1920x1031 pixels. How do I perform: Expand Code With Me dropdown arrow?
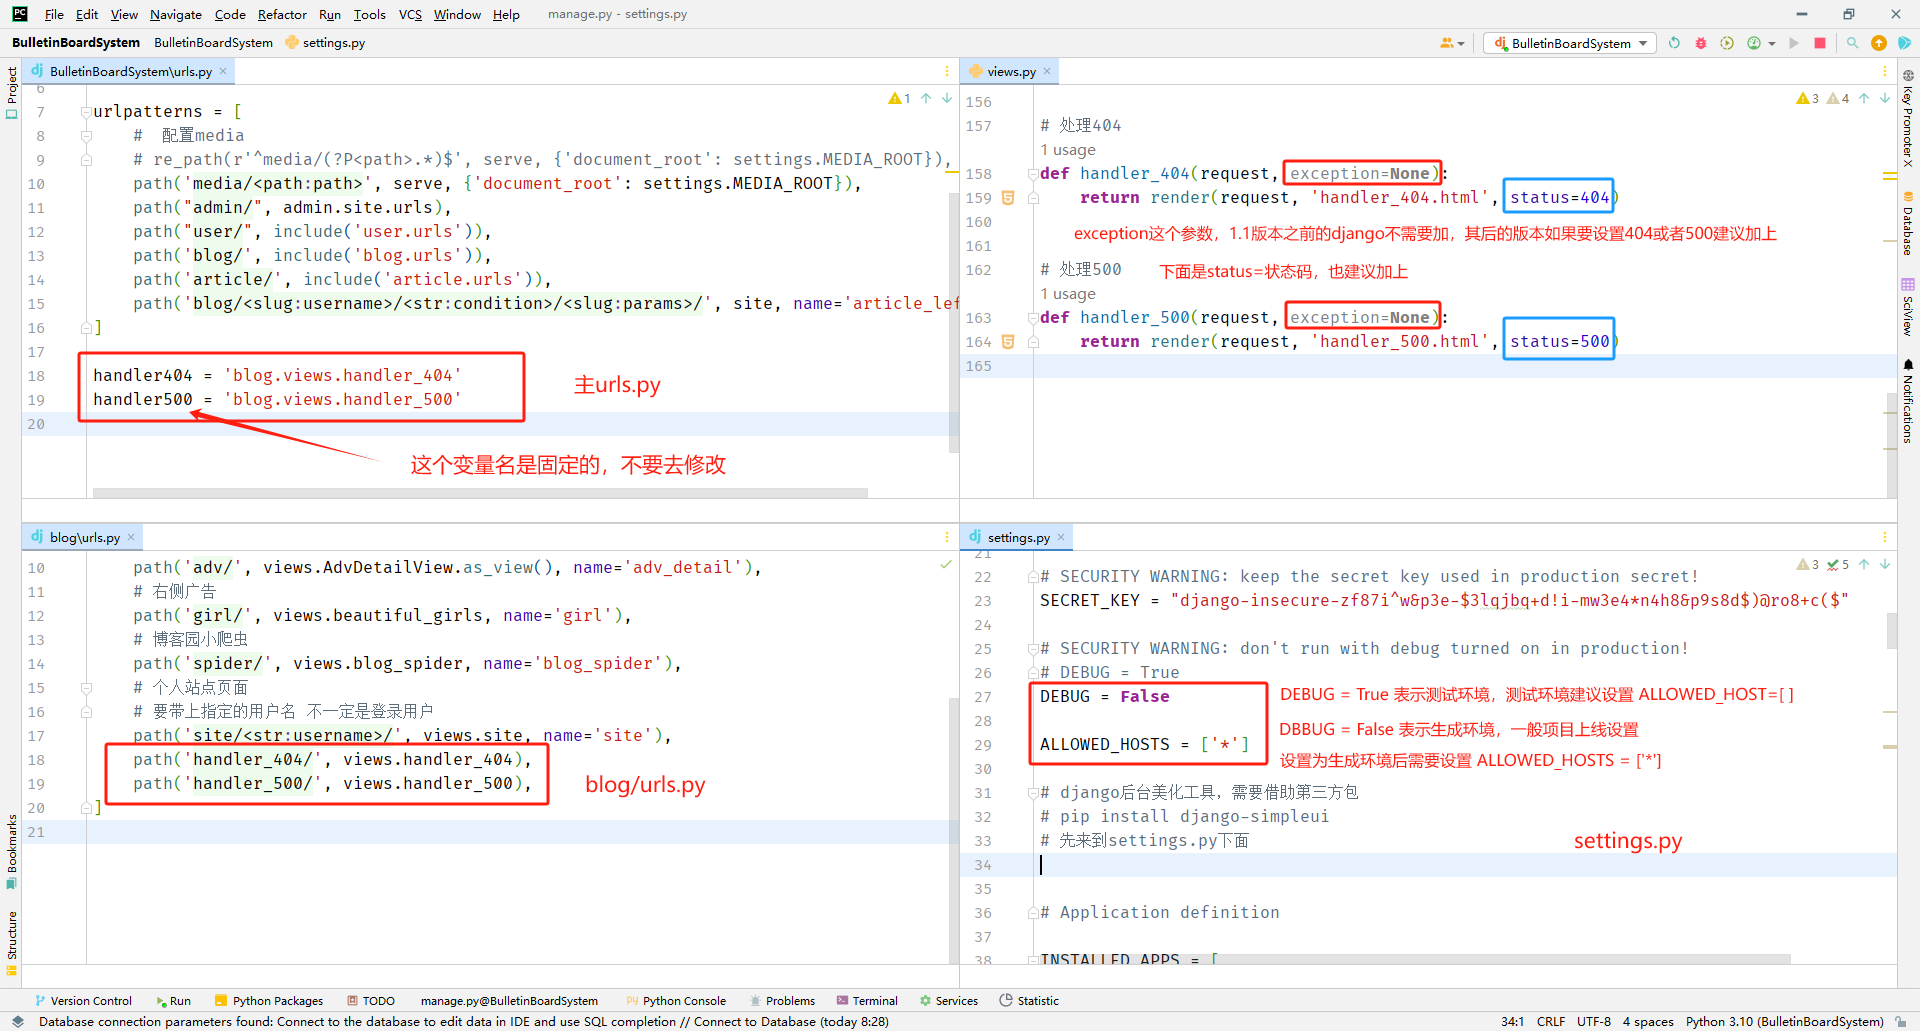click(1461, 43)
